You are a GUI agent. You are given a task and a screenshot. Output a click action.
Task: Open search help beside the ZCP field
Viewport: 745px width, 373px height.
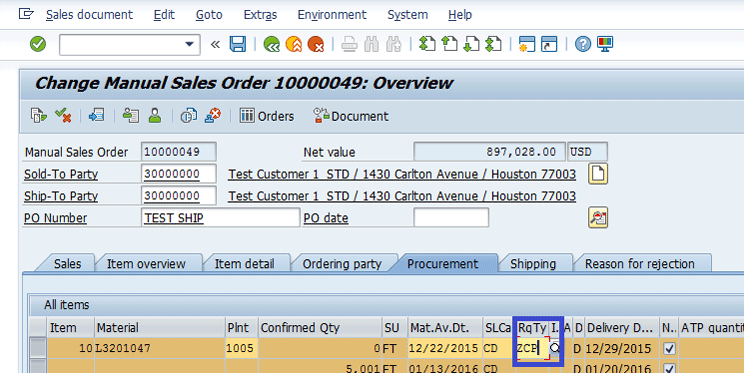(555, 348)
